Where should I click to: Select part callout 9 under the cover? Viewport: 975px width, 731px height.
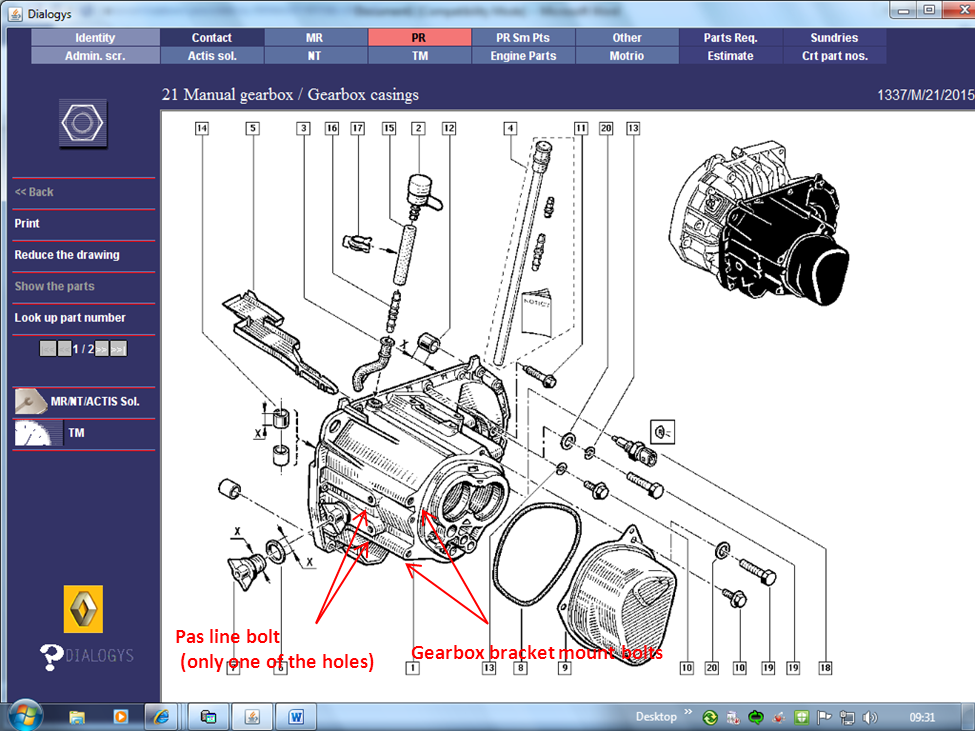point(564,667)
